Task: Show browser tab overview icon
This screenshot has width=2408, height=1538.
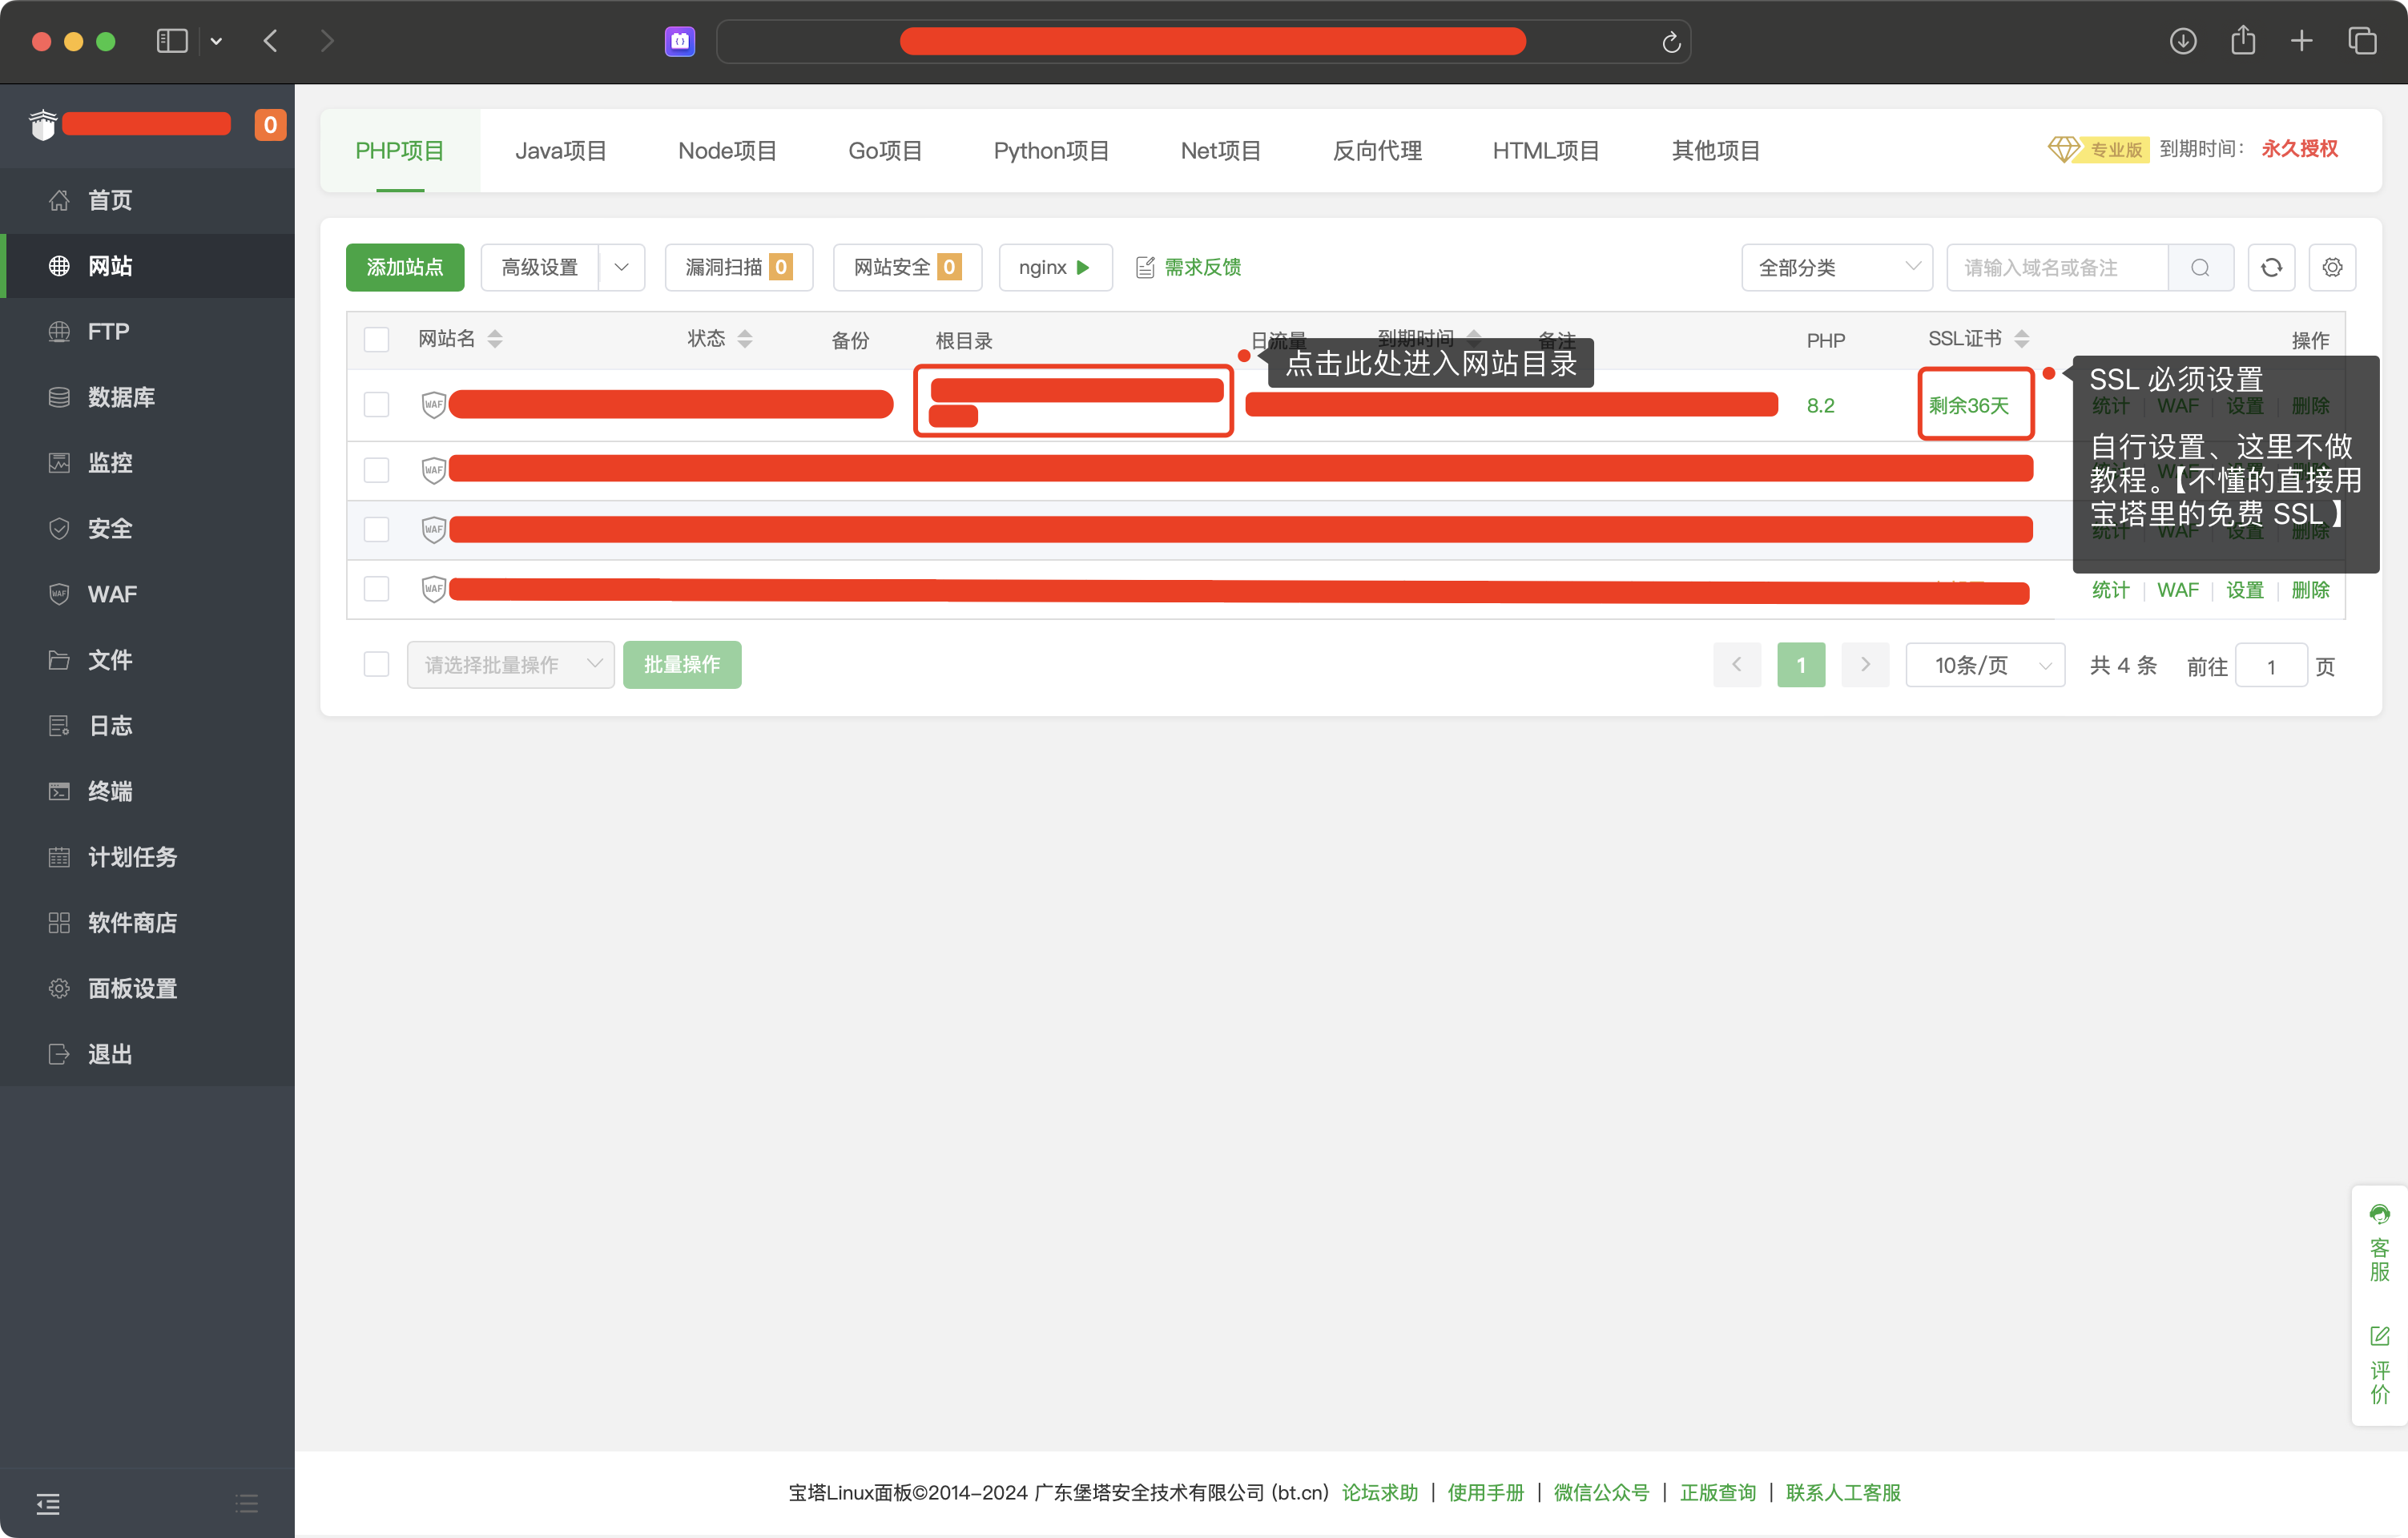Action: pos(2362,41)
